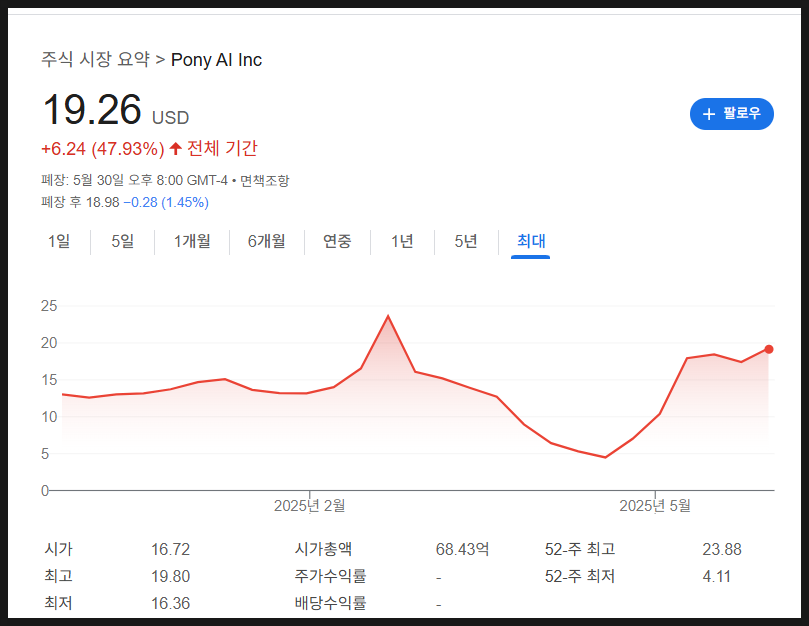Click the 시가총액 value 68.43억
Viewport: 809px width, 626px height.
[462, 549]
